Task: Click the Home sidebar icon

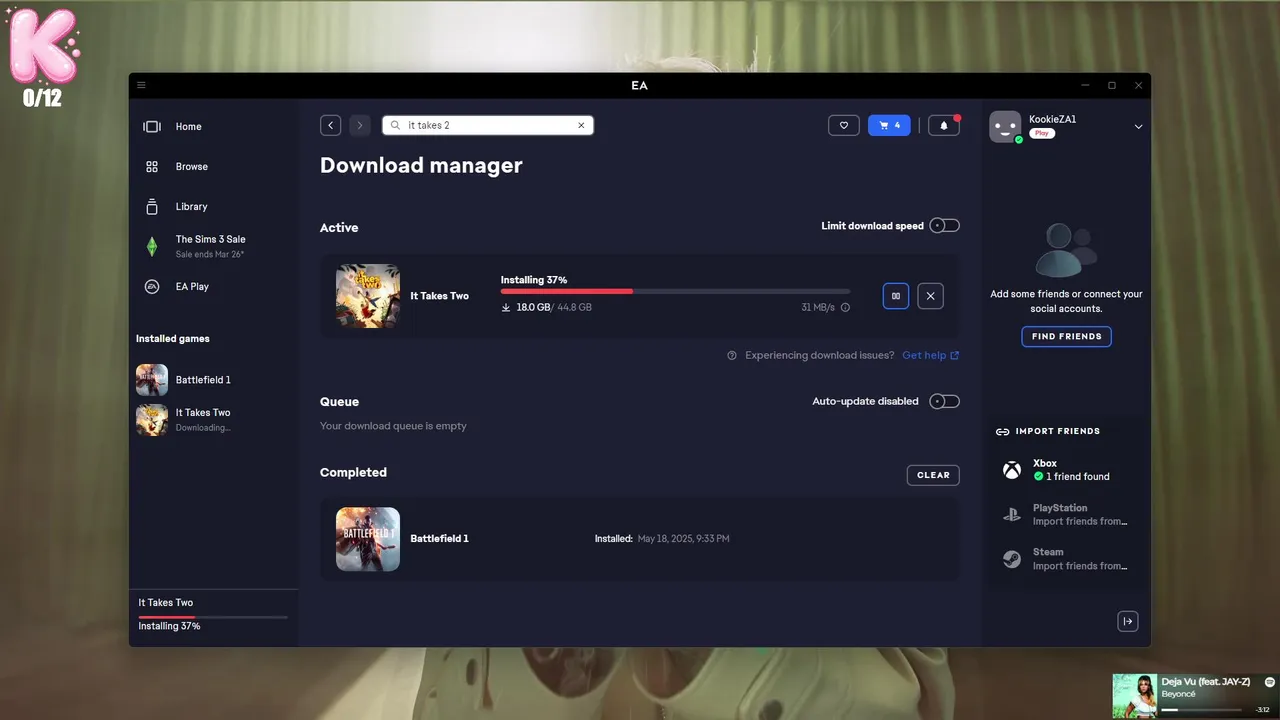Action: (x=152, y=127)
